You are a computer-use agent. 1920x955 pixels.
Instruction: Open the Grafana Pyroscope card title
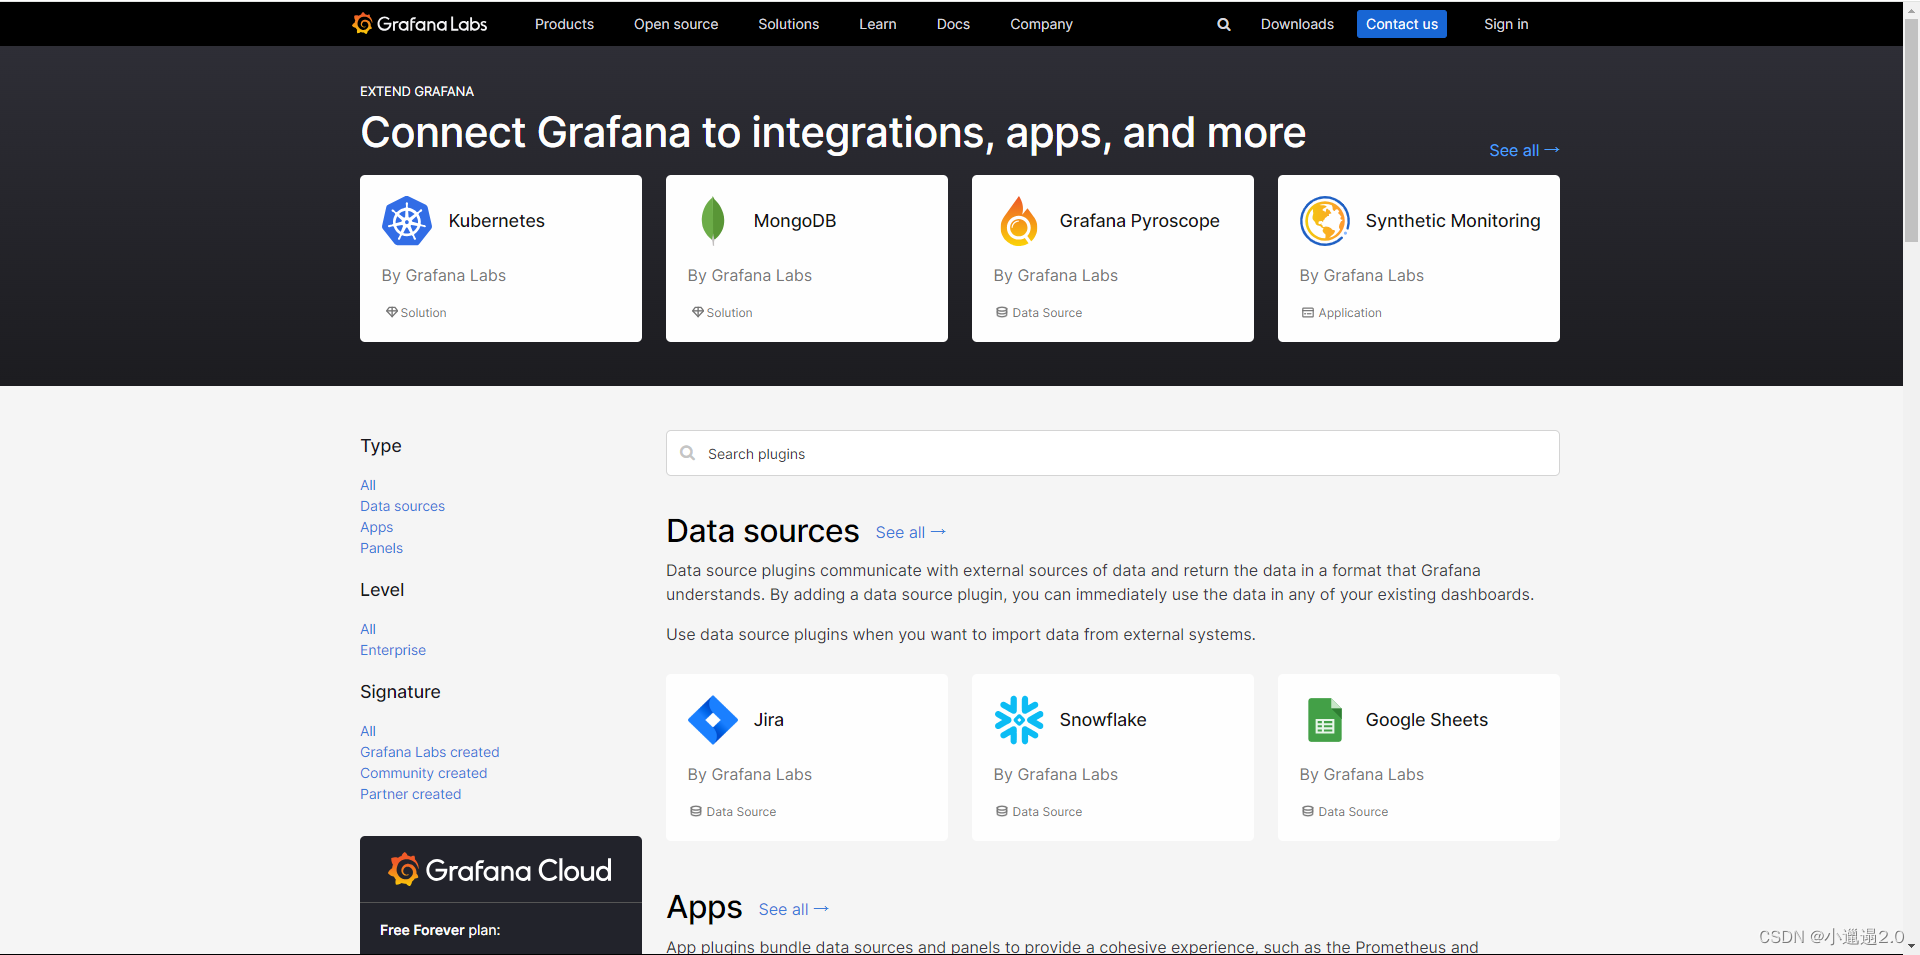[1140, 221]
